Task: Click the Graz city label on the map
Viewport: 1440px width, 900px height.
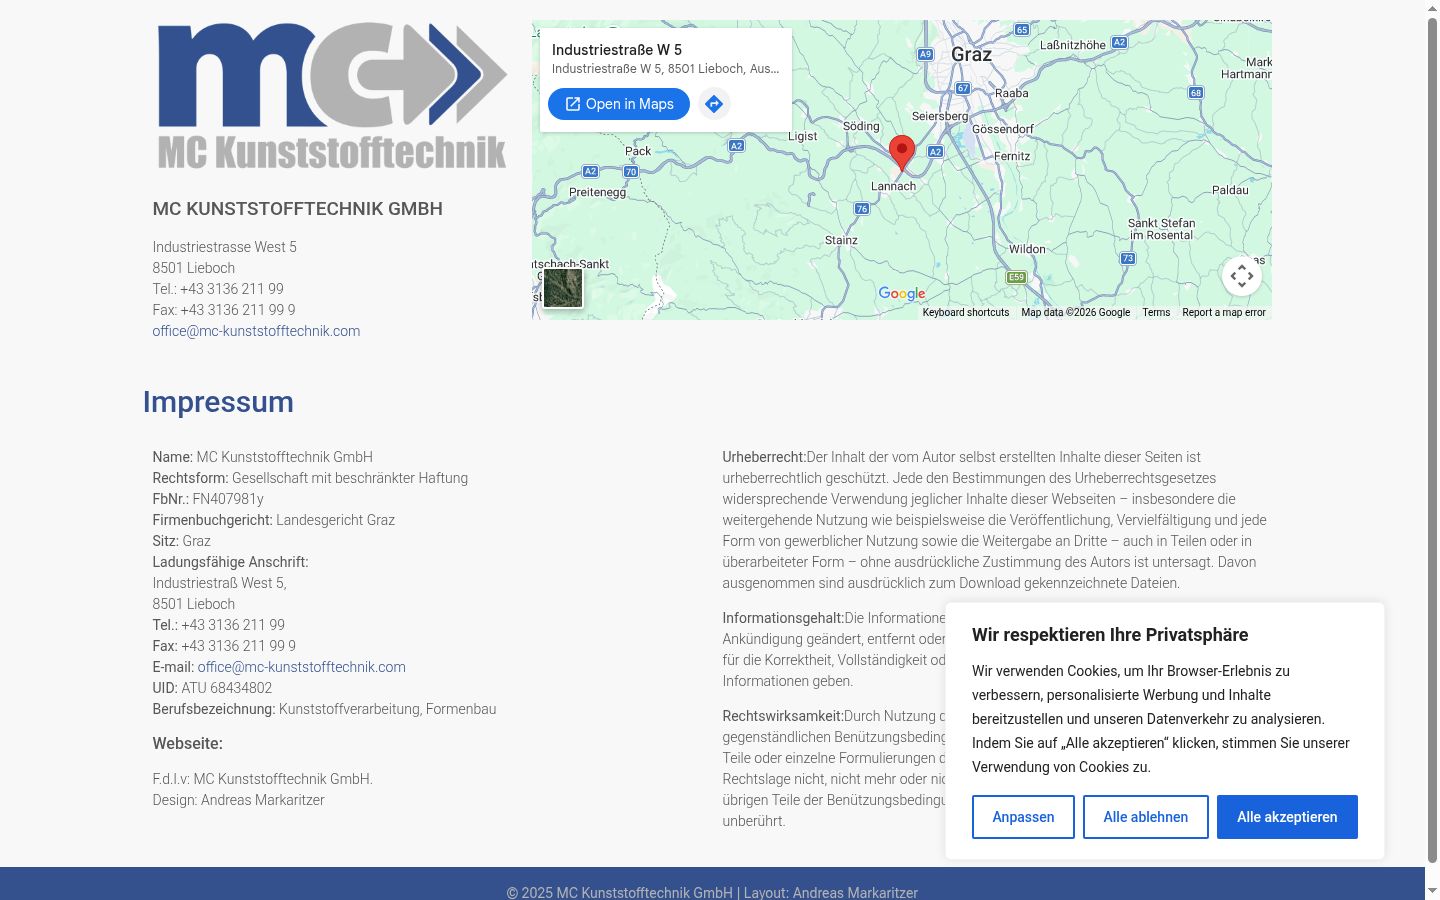Action: click(971, 54)
